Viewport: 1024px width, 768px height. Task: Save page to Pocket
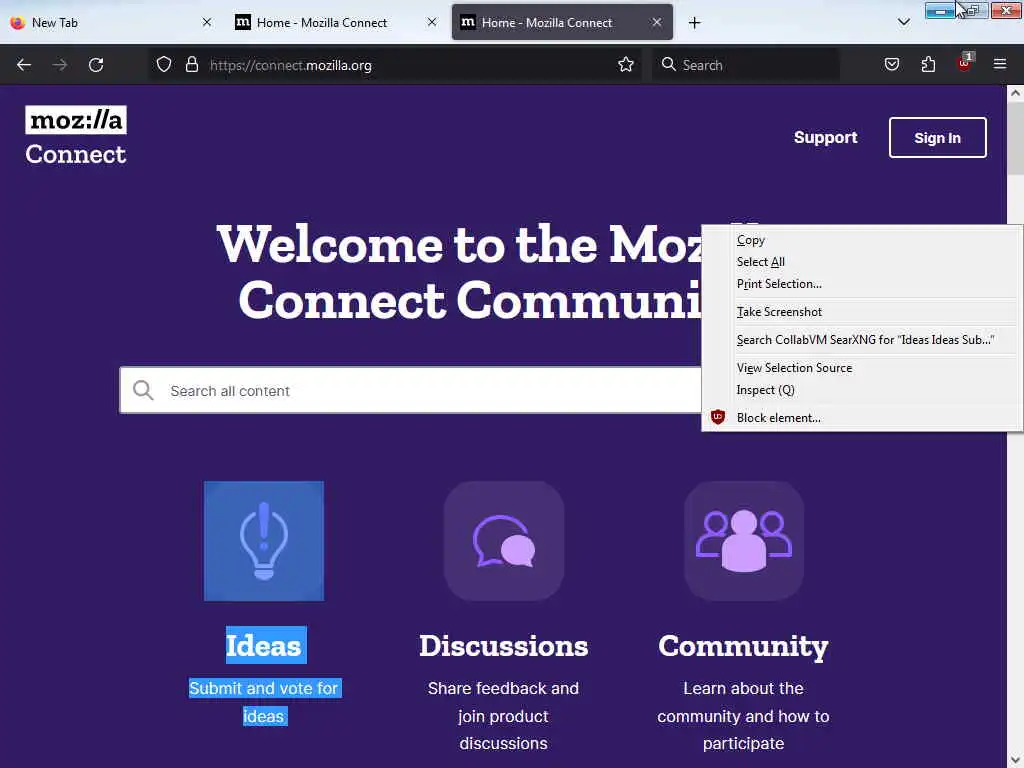click(892, 65)
